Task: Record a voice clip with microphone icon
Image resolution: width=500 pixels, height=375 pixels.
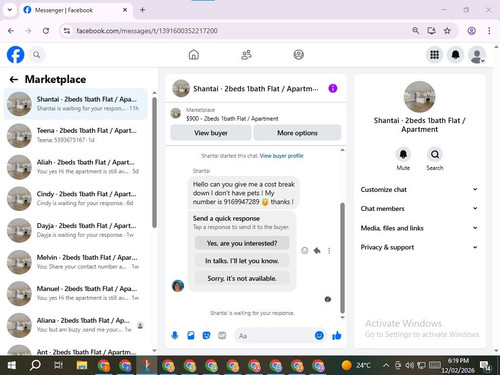Action: pyautogui.click(x=175, y=335)
